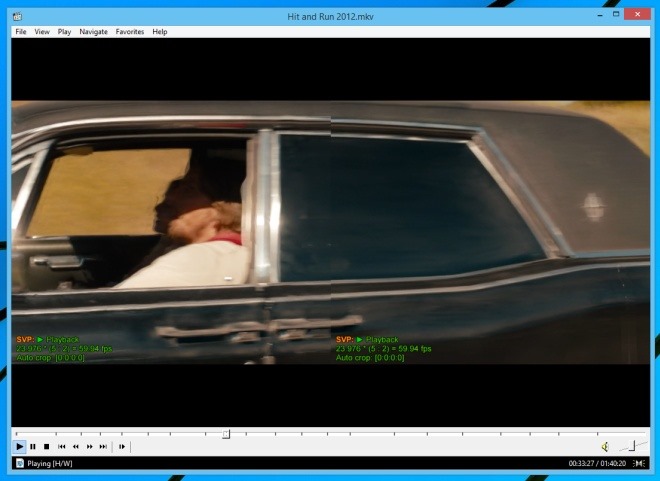Click the Play button
The width and height of the screenshot is (660, 481).
click(x=19, y=446)
